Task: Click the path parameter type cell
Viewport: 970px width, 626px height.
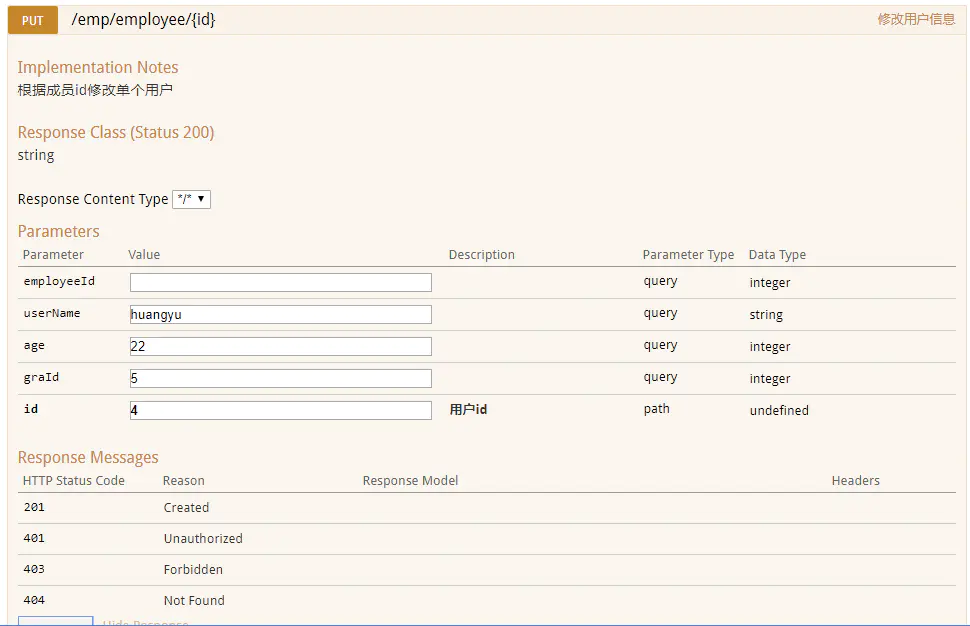Action: pyautogui.click(x=656, y=409)
